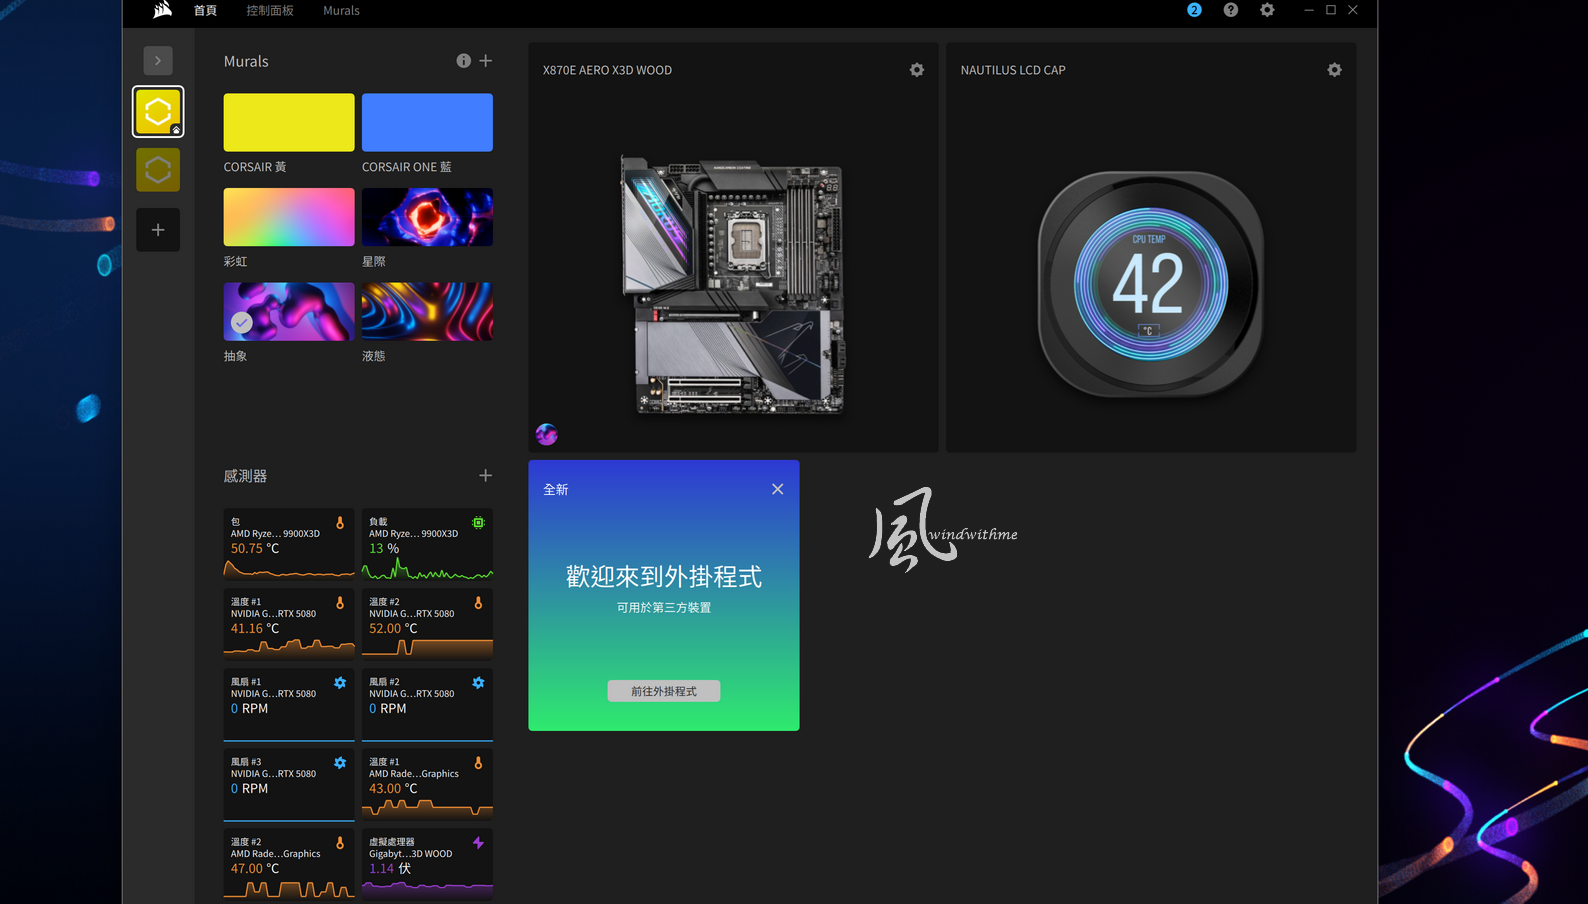
Task: Select the 52.00 °C RTX 5080 reading
Action: [393, 629]
